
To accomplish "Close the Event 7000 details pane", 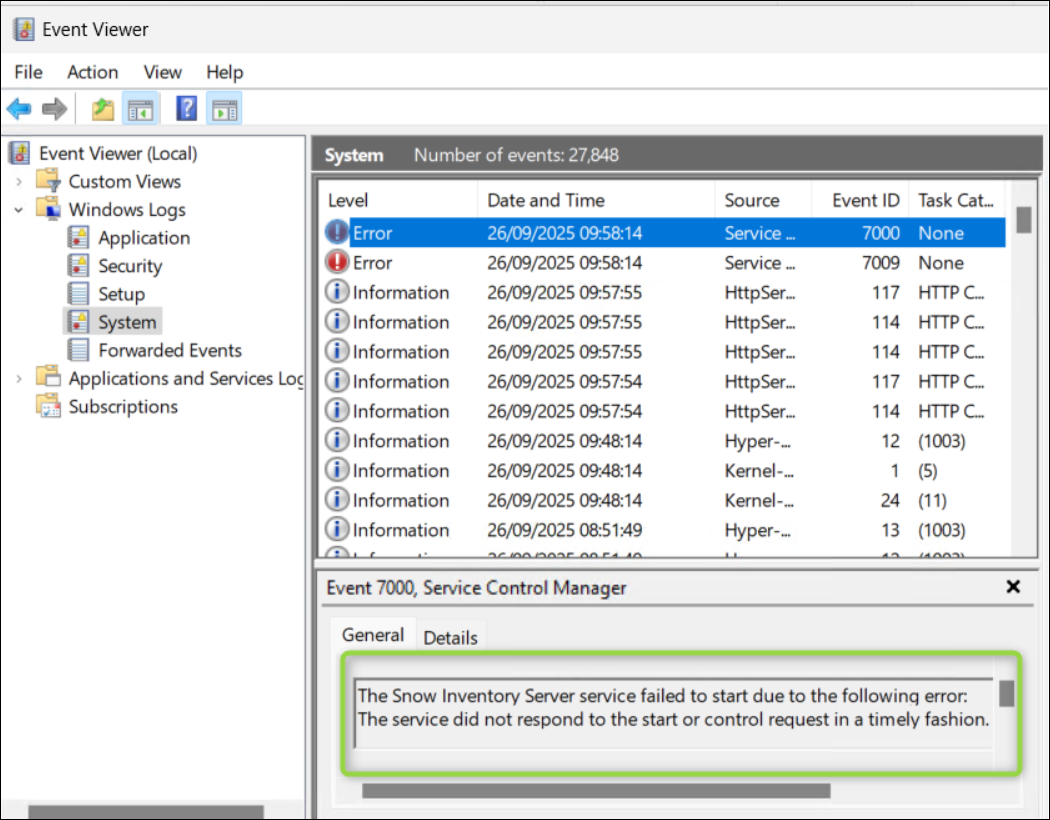I will [x=1013, y=587].
